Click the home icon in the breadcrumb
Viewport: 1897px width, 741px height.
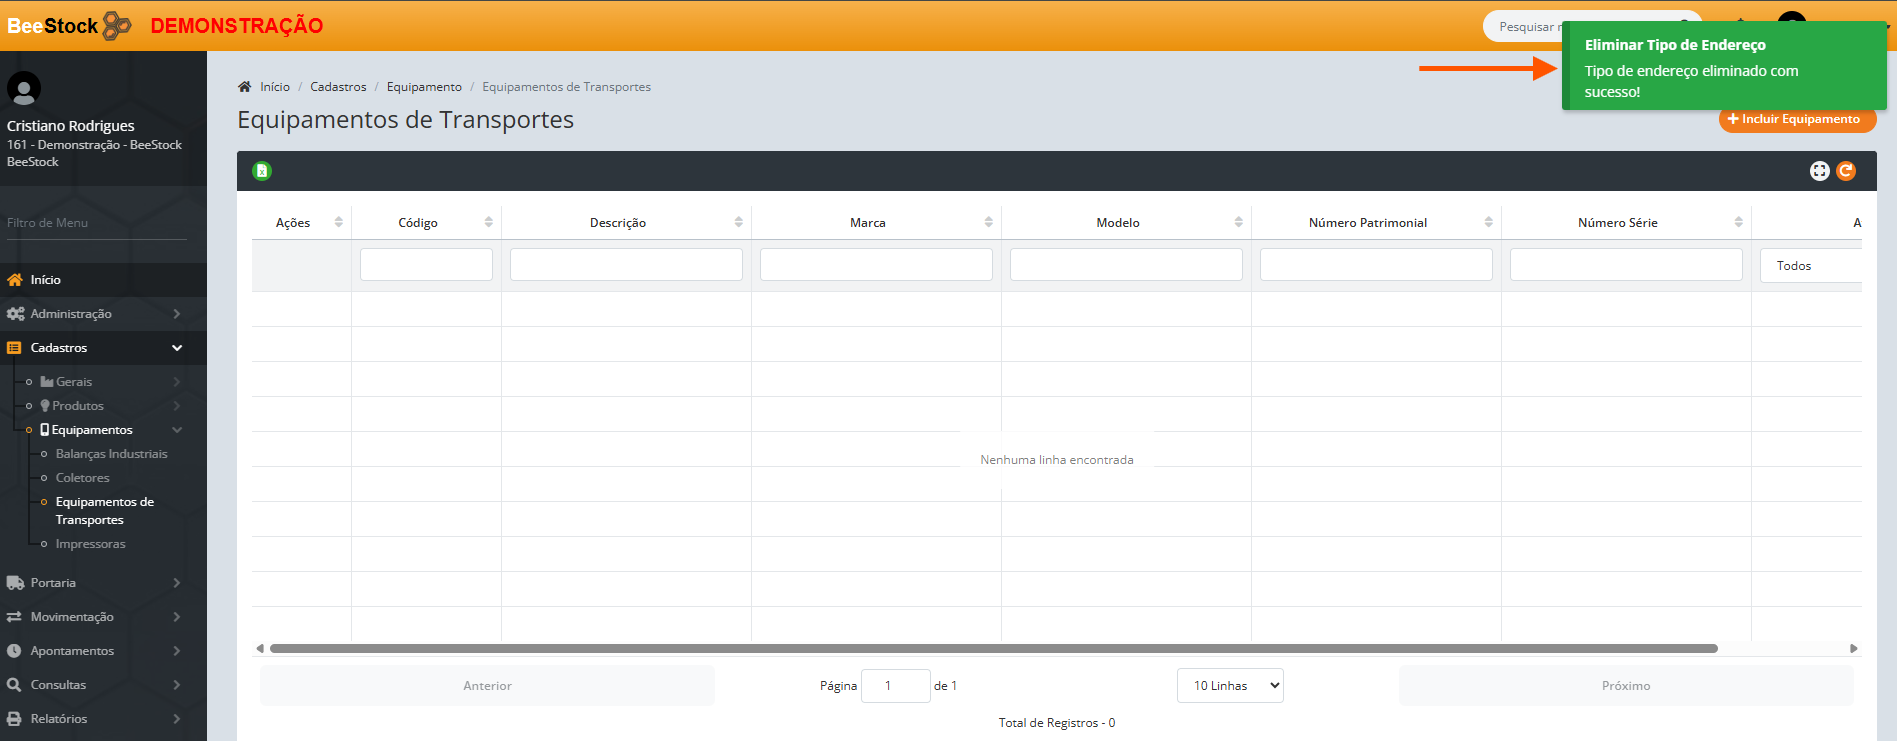[245, 87]
